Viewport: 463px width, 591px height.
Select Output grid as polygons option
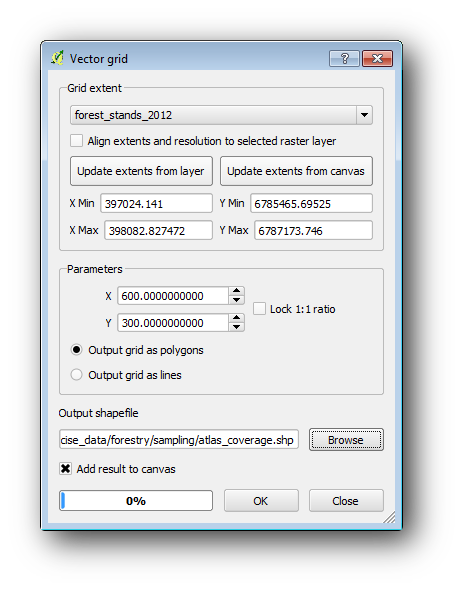click(77, 350)
